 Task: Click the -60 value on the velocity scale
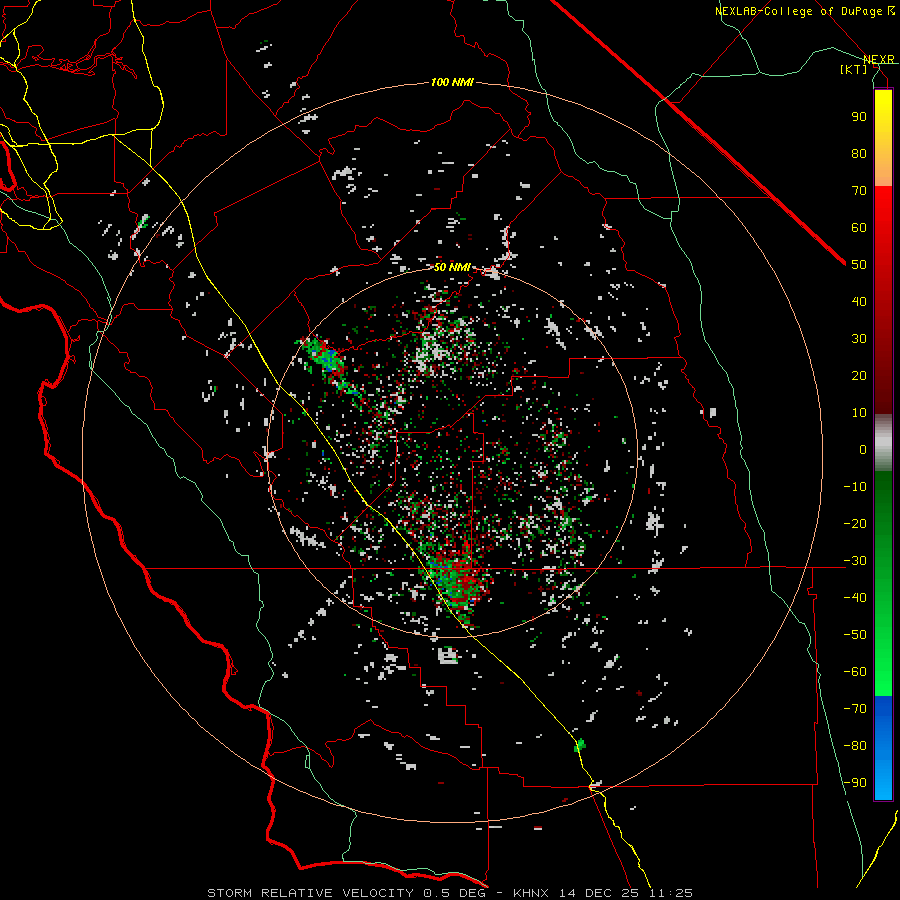click(855, 672)
